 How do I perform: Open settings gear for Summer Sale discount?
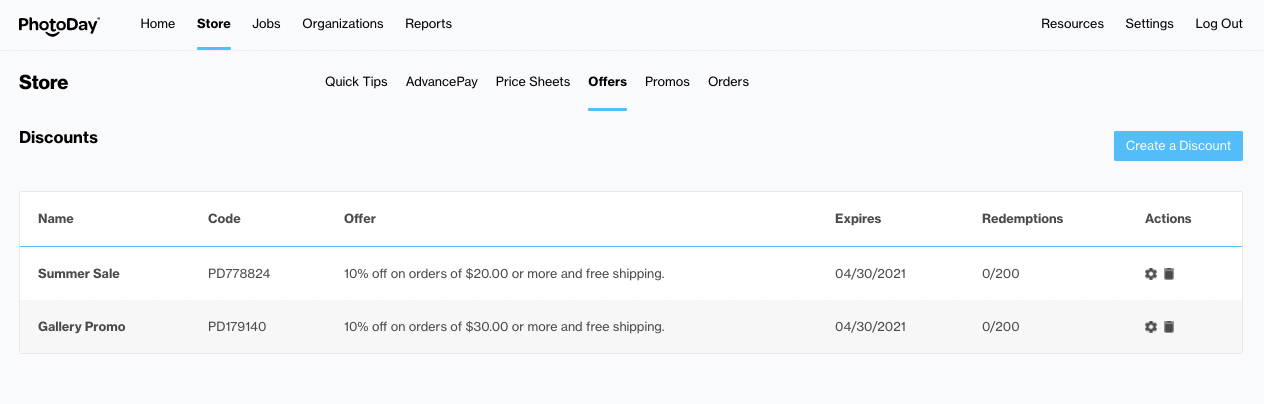coord(1151,274)
